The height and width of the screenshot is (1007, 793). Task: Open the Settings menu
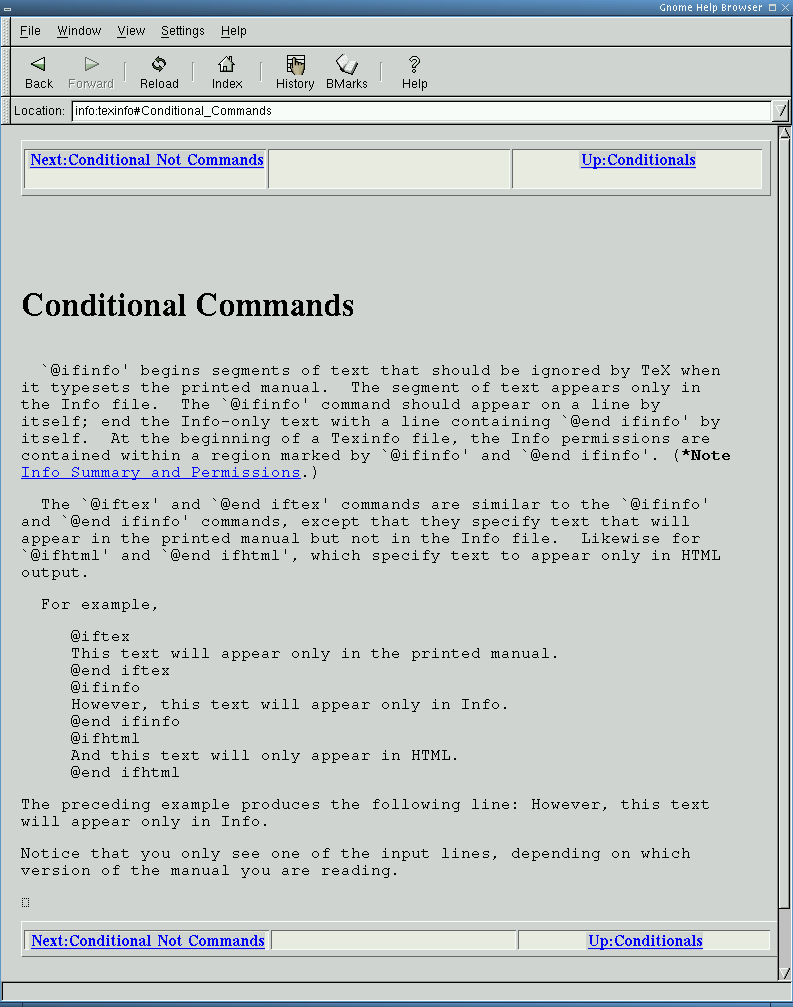(x=182, y=31)
